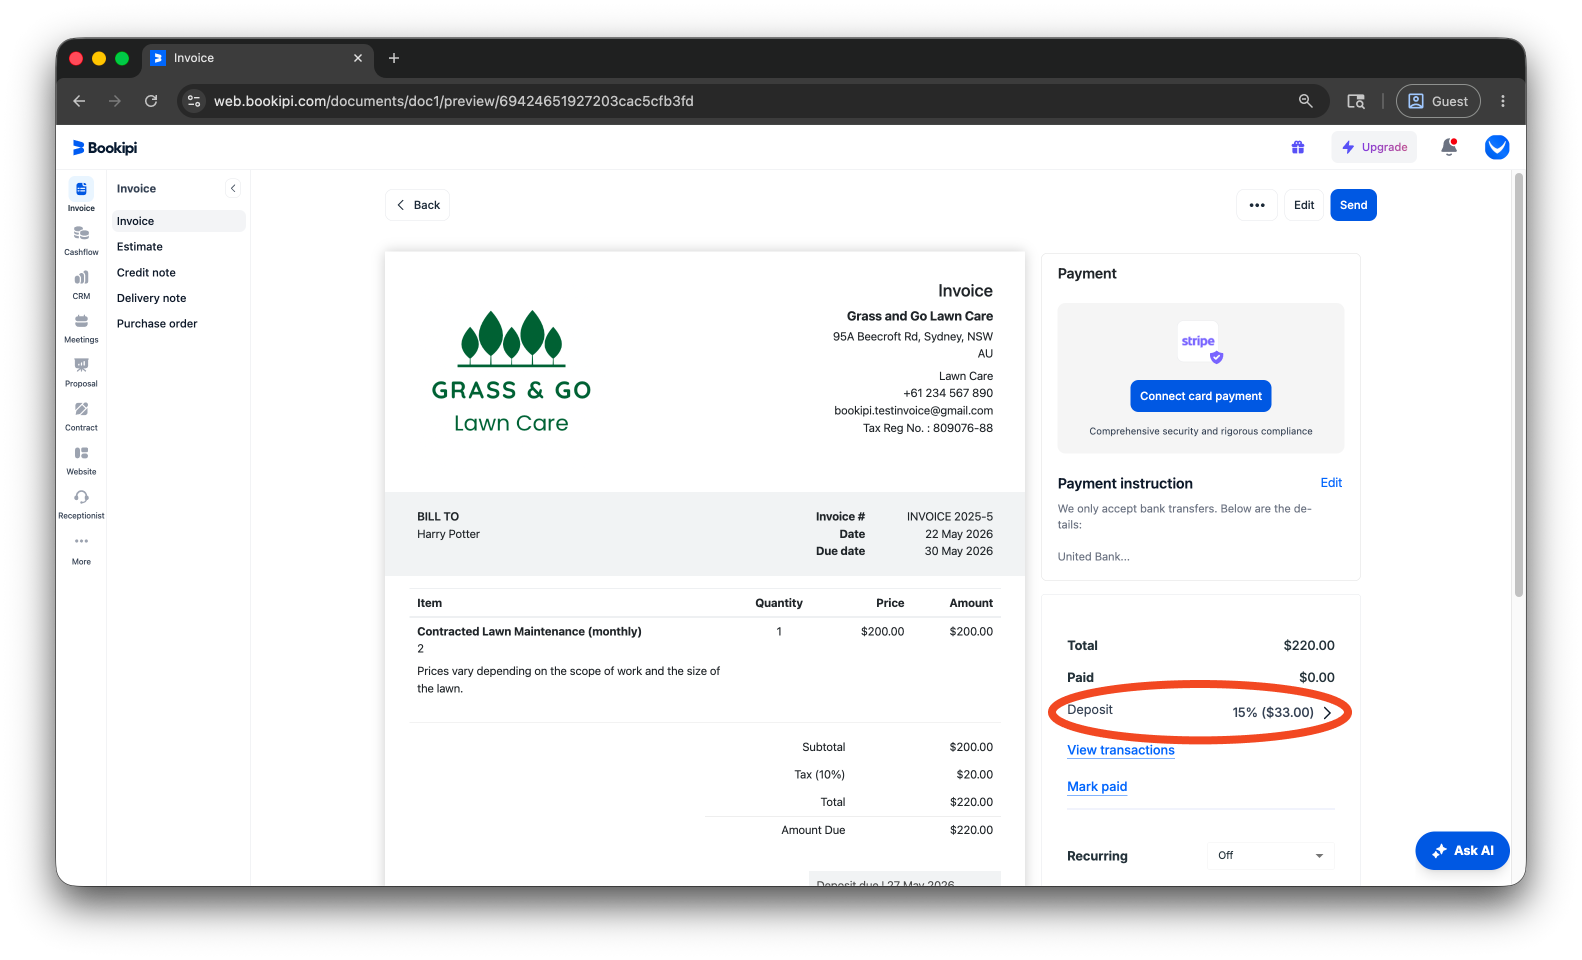Image resolution: width=1582 pixels, height=960 pixels.
Task: Collapse the Invoice submenu panel
Action: 233,188
